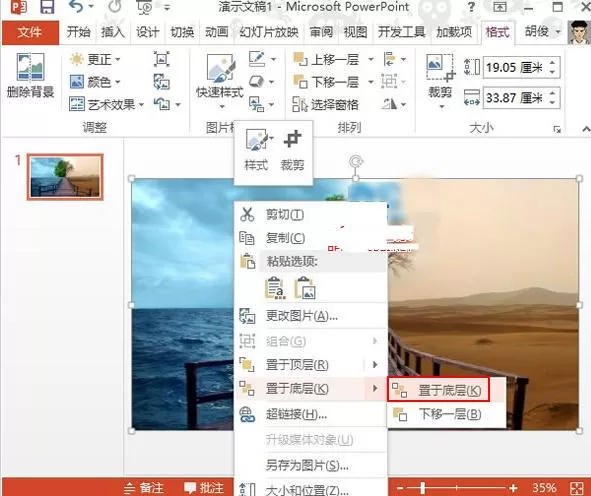Expand the 艺术效果 dropdown arrow
This screenshot has height=496, width=591.
141,105
